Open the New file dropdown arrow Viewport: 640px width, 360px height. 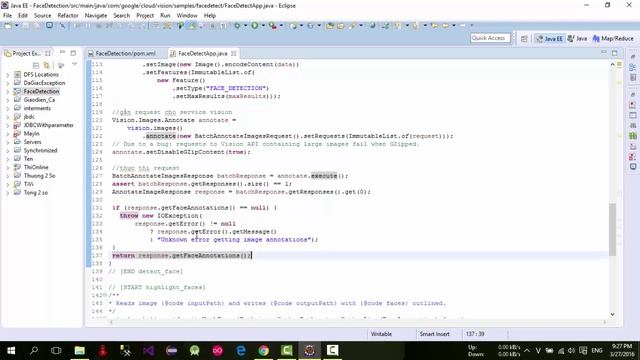click(17, 26)
